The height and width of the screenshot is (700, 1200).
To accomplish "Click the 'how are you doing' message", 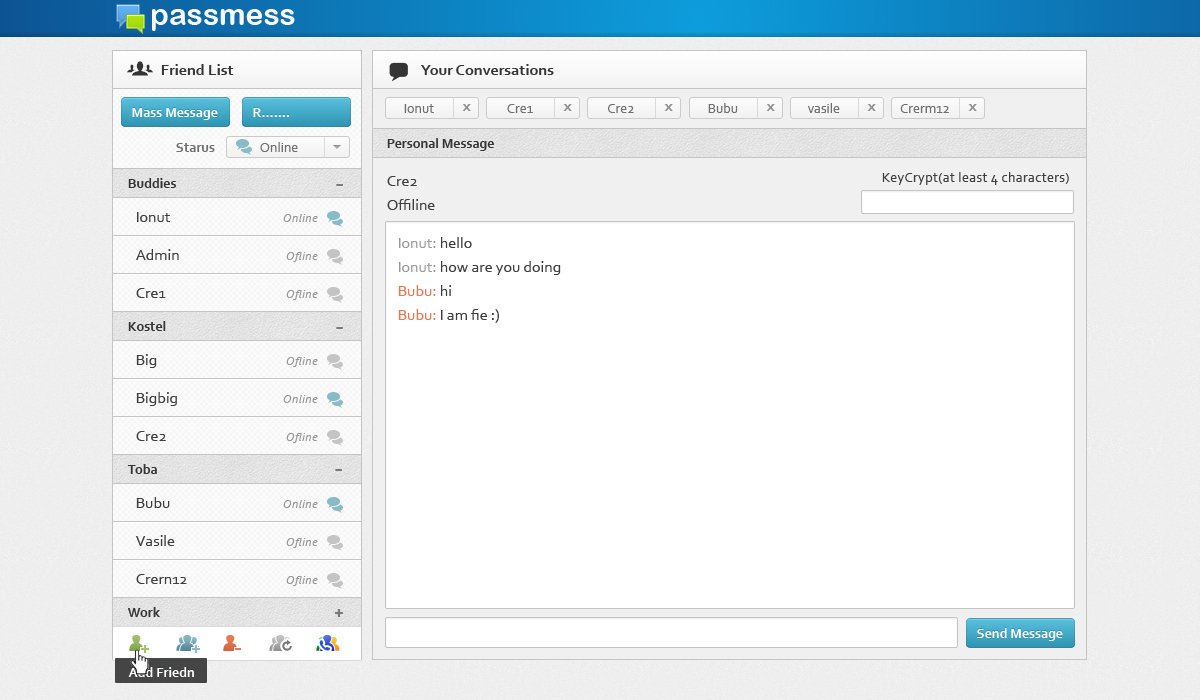I will pos(500,267).
